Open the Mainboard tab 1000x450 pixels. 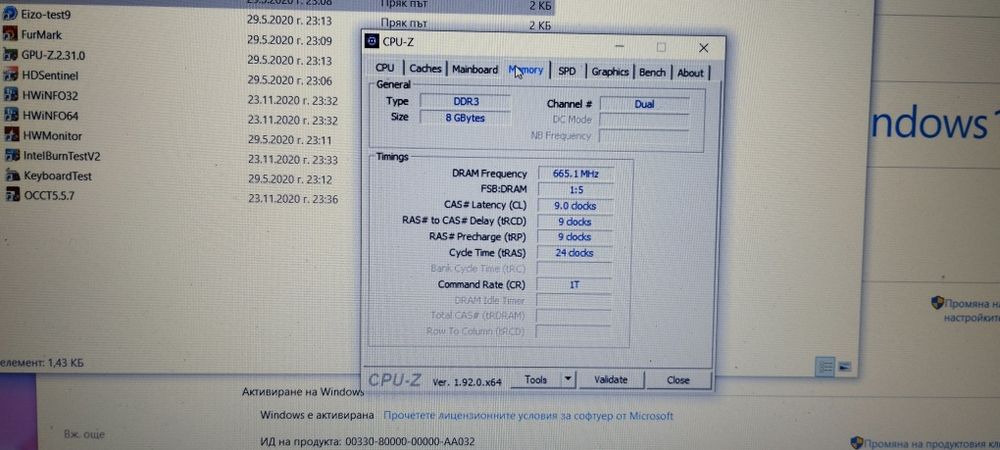point(474,69)
